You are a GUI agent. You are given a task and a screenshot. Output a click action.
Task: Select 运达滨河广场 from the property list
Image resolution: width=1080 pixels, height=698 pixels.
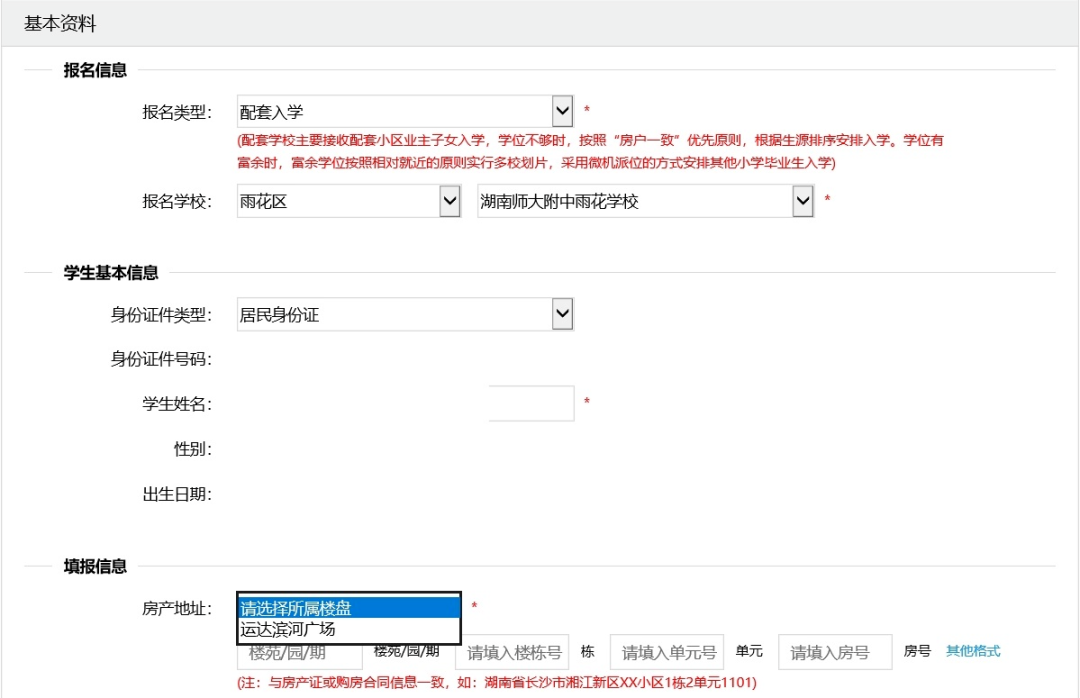pos(349,629)
